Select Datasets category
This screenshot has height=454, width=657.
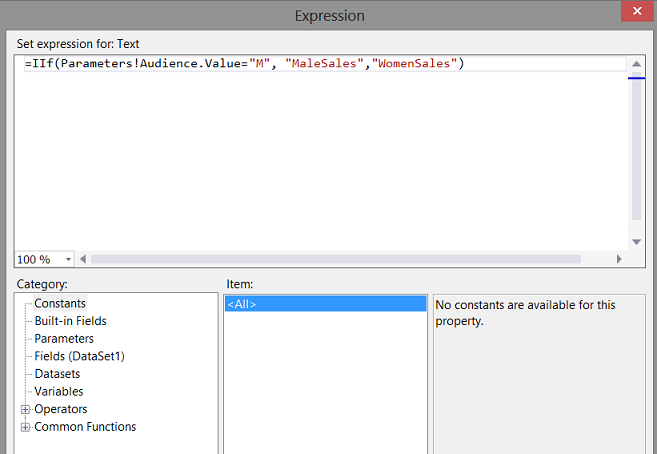pos(57,374)
